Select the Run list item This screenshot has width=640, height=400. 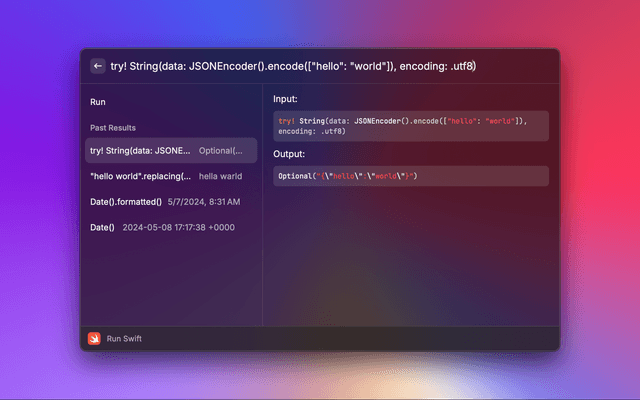point(98,102)
